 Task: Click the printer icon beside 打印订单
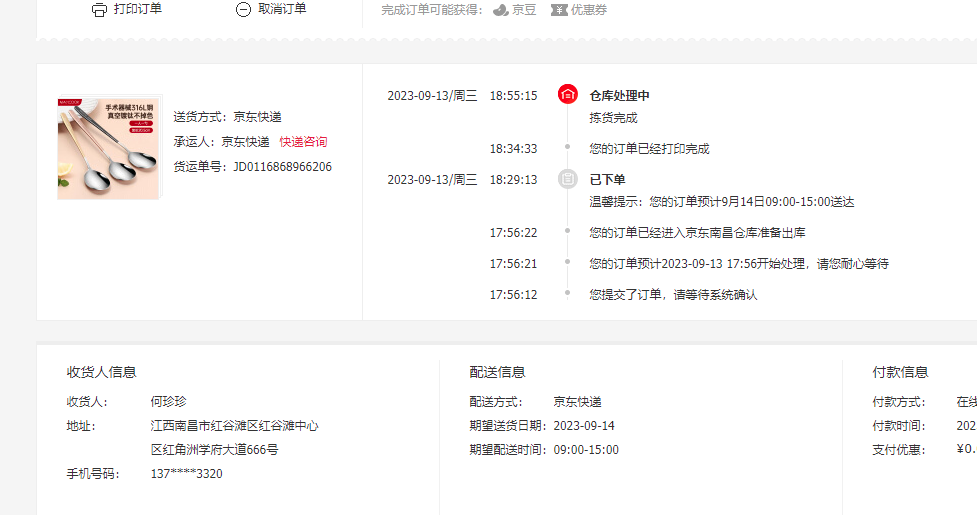pos(99,10)
